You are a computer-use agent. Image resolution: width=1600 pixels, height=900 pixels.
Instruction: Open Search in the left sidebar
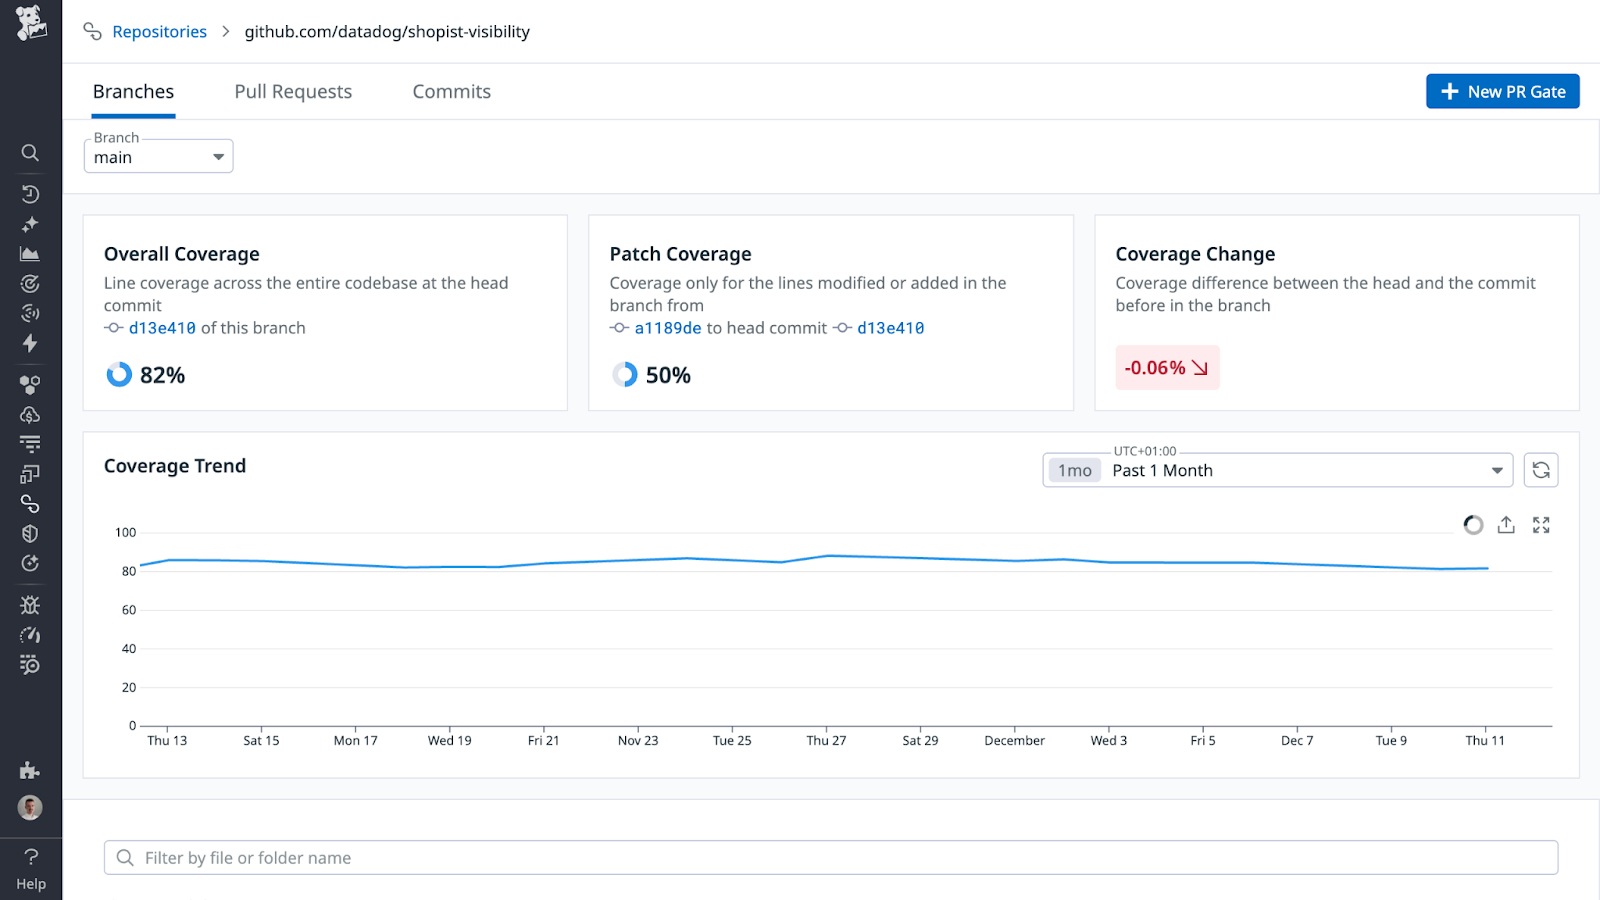click(30, 152)
